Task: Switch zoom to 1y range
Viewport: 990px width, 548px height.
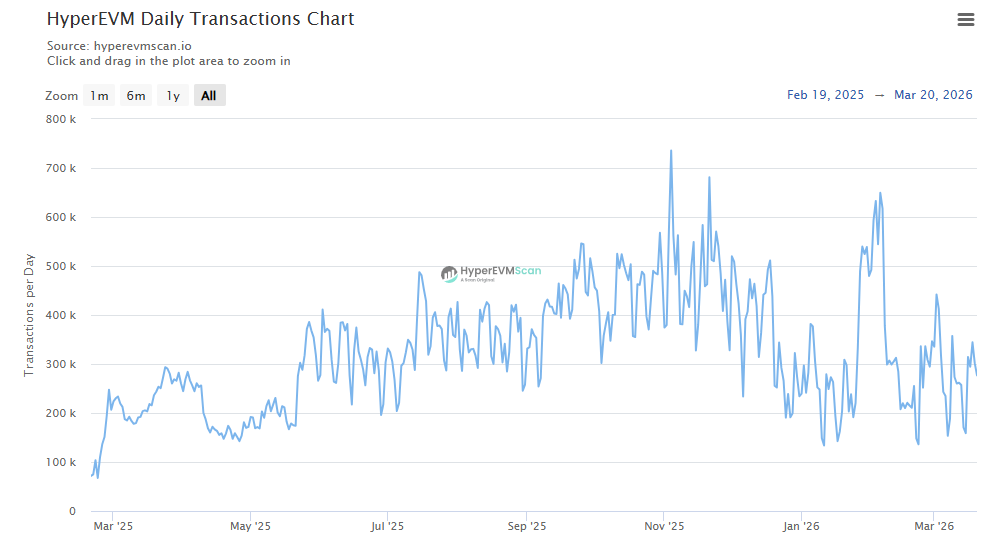Action: pyautogui.click(x=173, y=96)
